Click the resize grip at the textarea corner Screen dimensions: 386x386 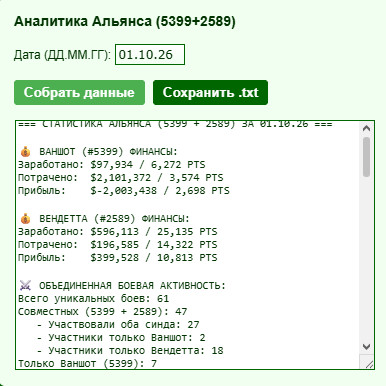369,364
